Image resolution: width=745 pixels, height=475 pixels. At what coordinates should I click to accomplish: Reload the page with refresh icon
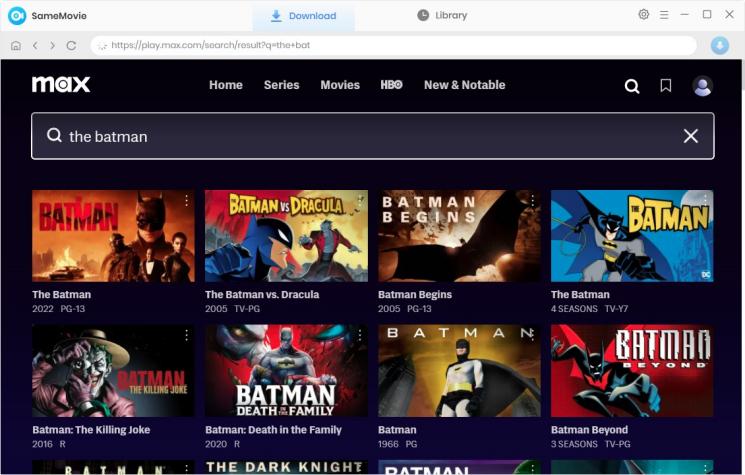(x=71, y=46)
